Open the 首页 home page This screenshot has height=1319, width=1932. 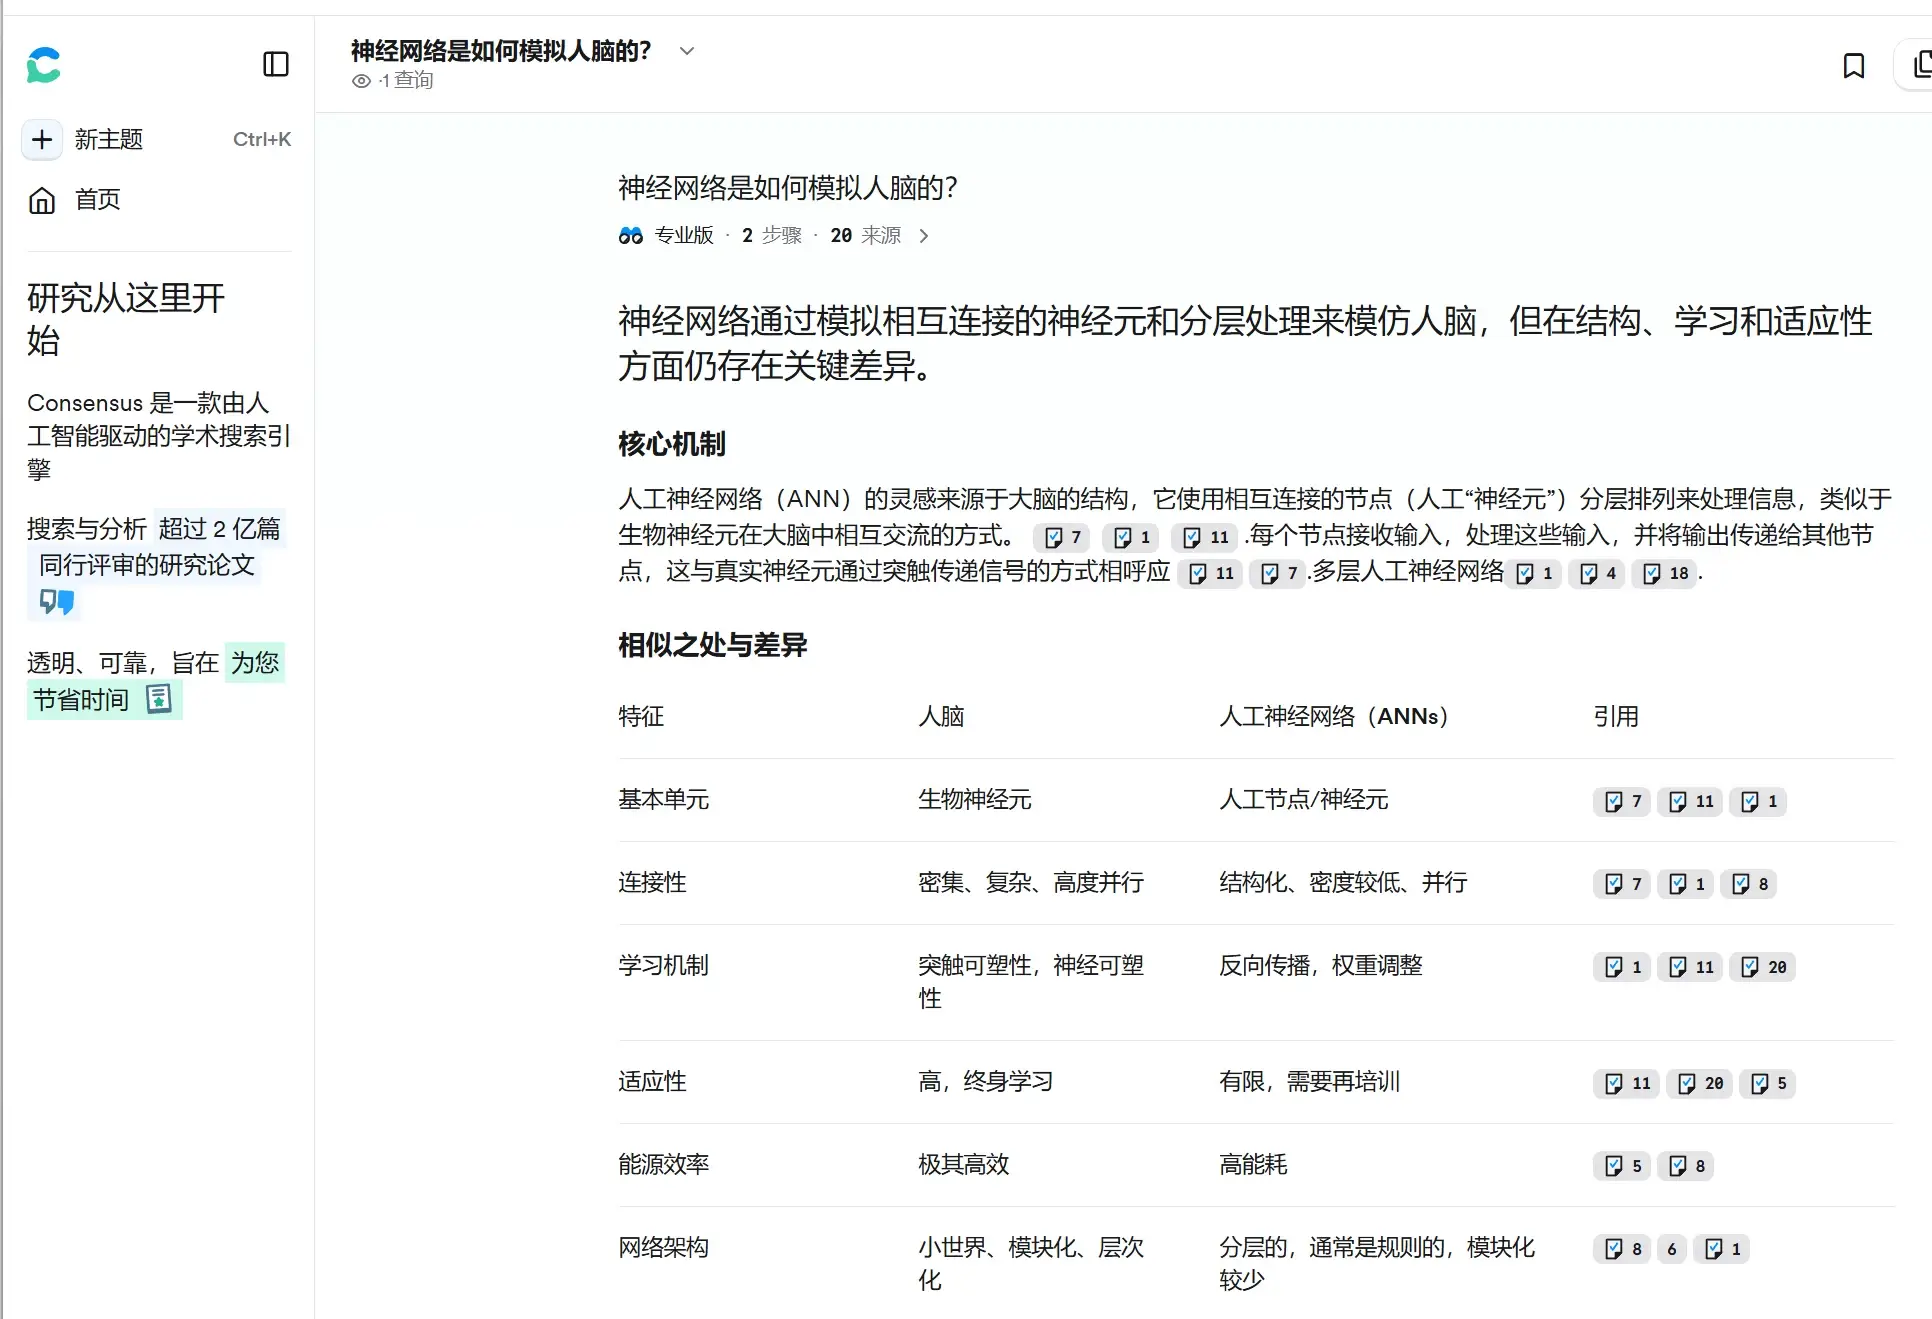point(97,200)
